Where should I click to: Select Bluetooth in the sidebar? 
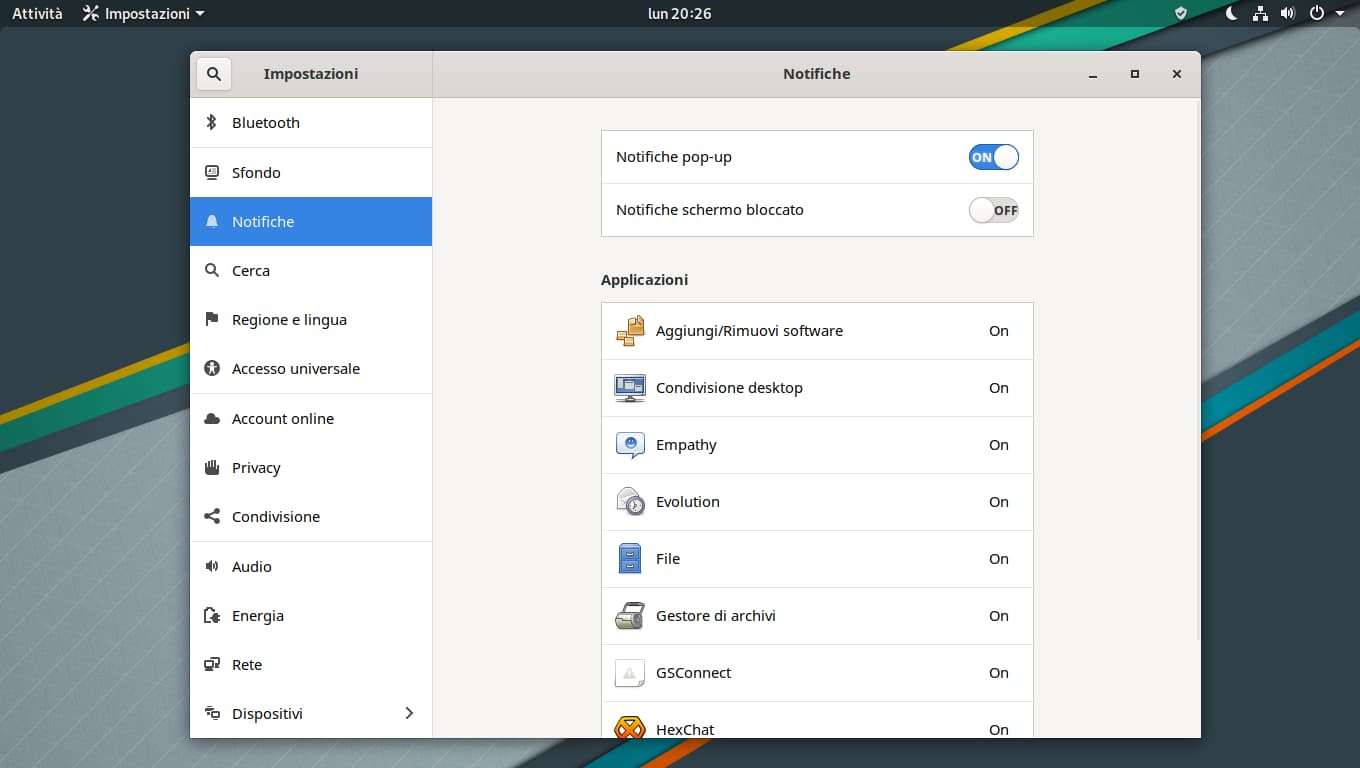tap(311, 123)
